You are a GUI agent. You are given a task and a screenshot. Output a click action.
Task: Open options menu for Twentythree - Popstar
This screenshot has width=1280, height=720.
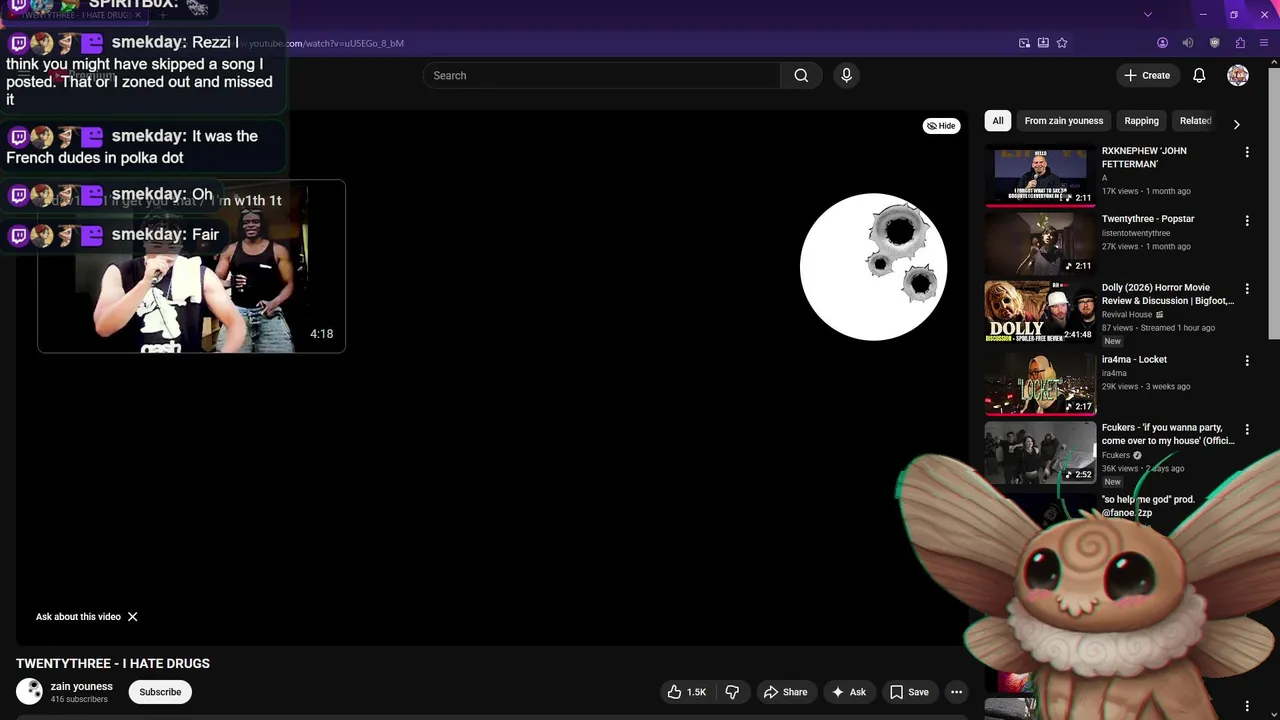(1247, 220)
